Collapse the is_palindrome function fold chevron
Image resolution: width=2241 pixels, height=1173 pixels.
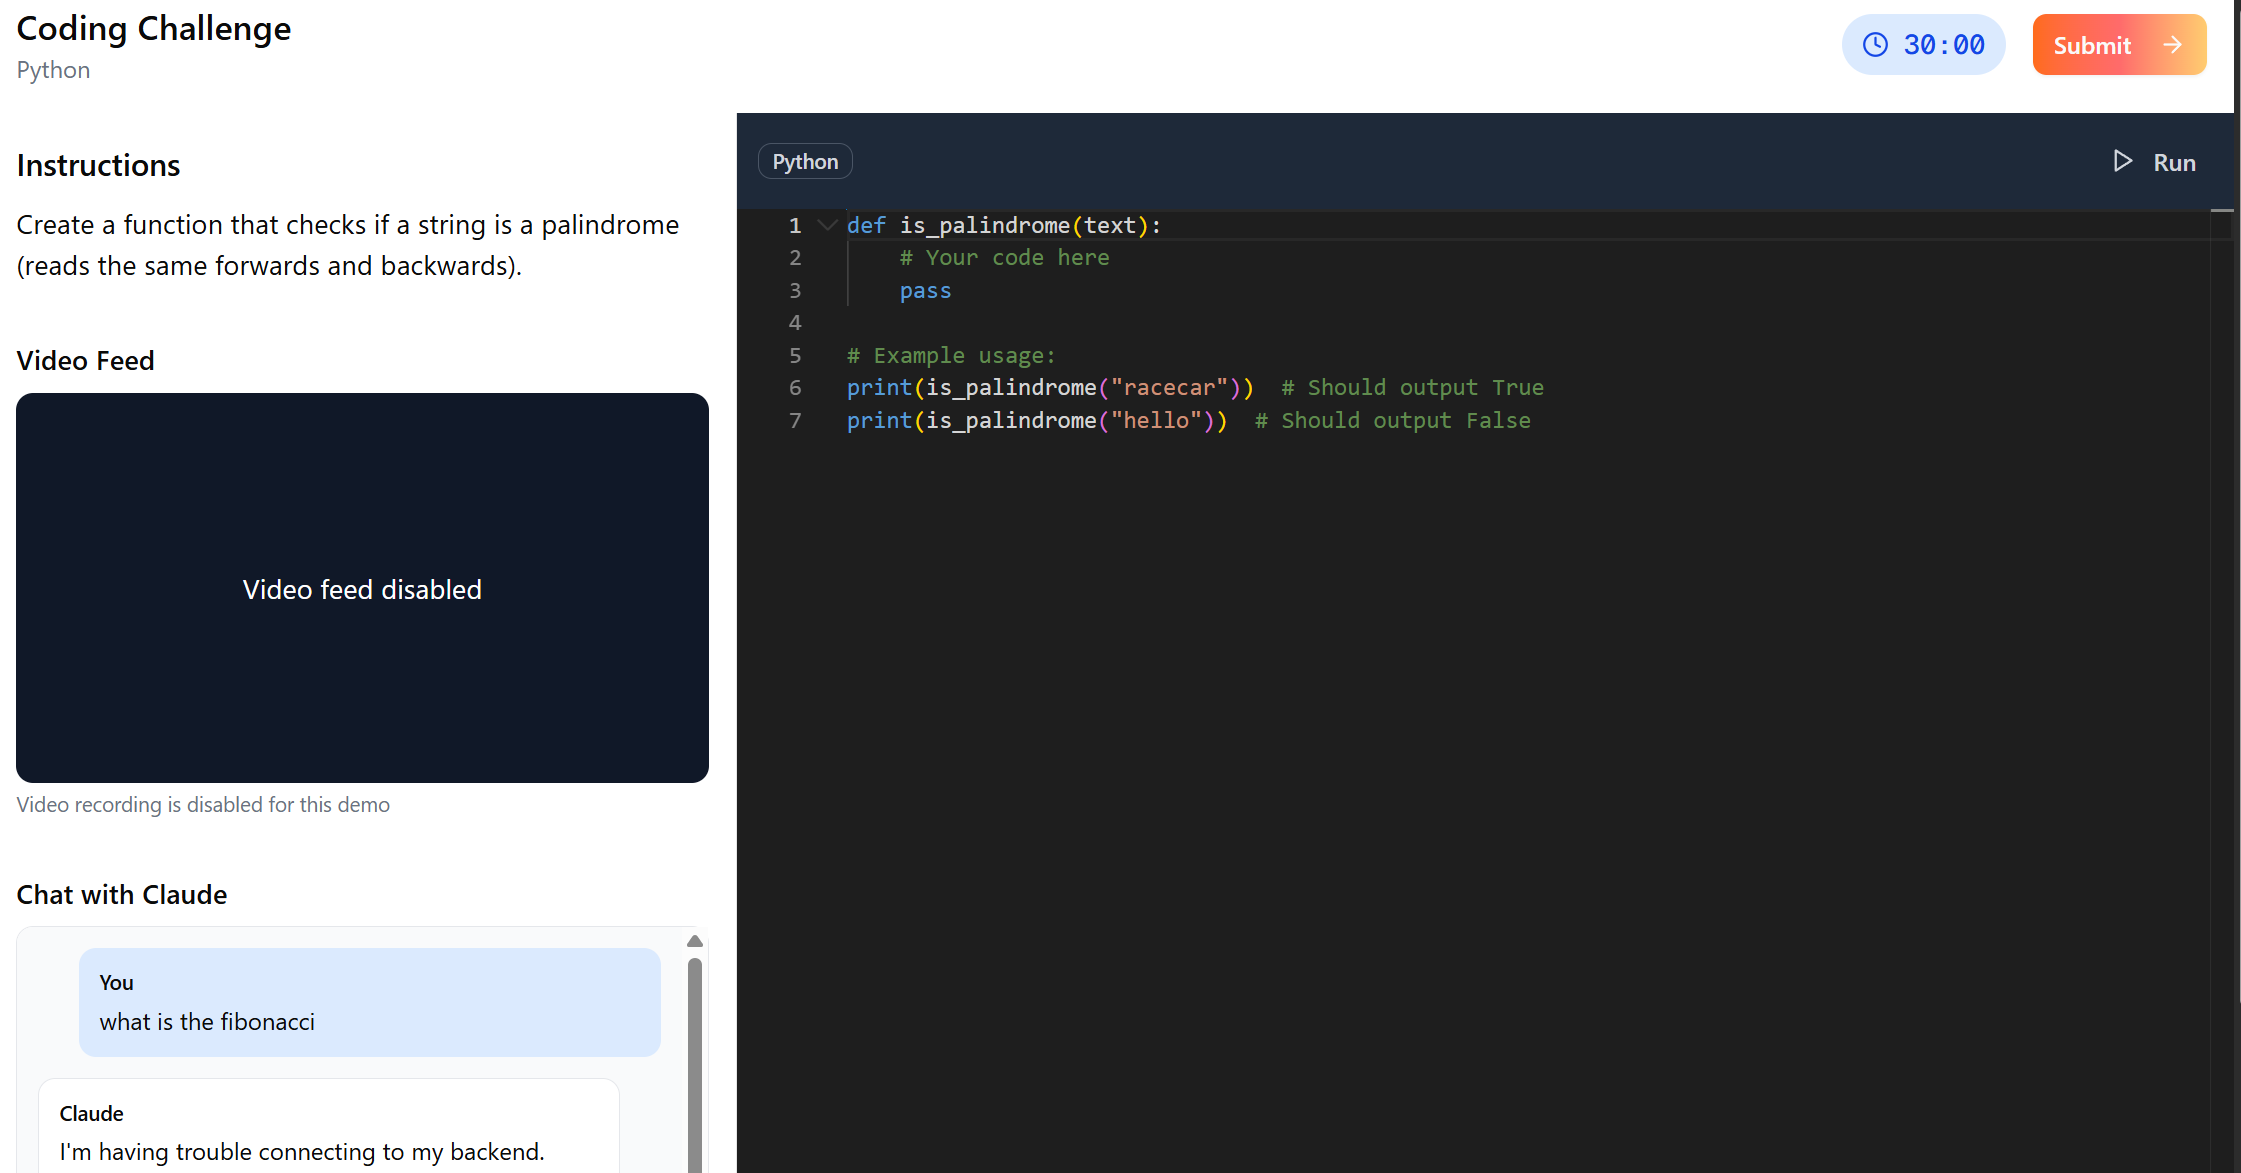click(827, 225)
